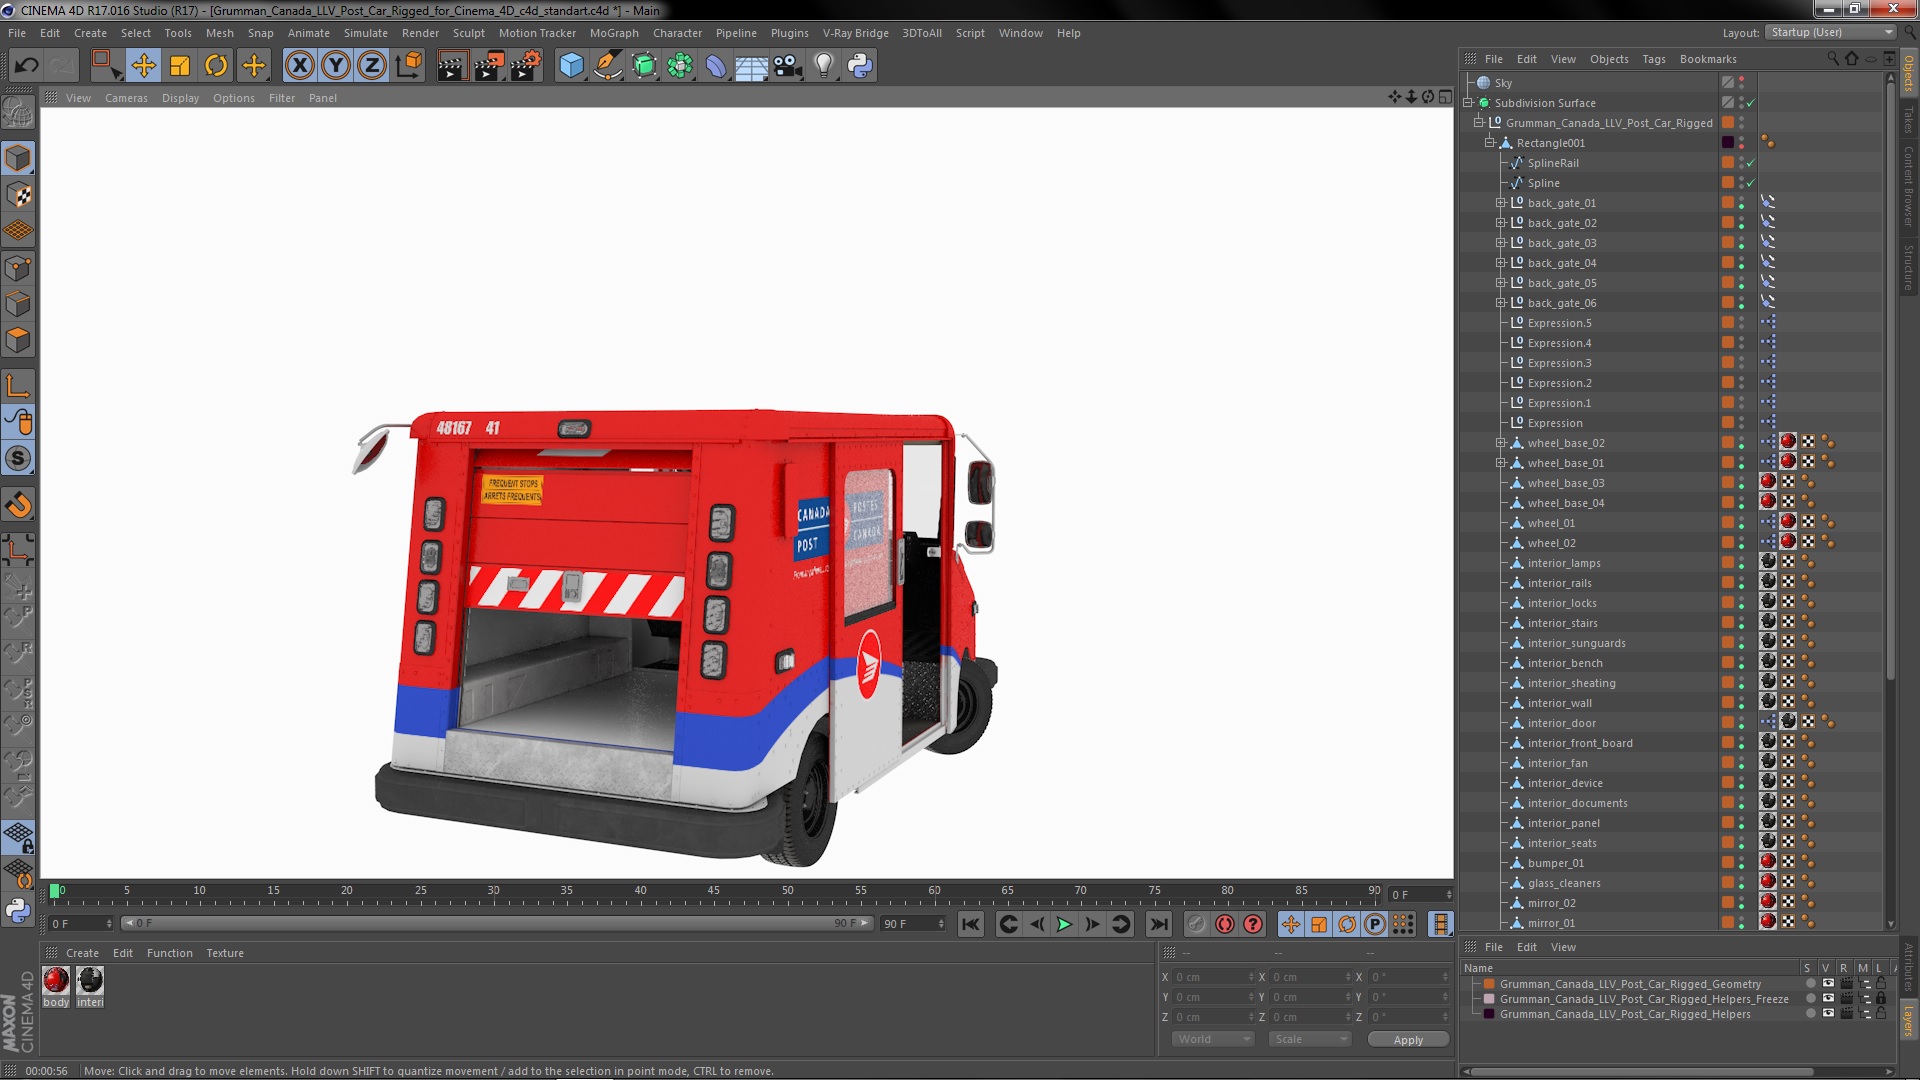The image size is (1920, 1080).
Task: Toggle the Z axis lock
Action: click(372, 66)
